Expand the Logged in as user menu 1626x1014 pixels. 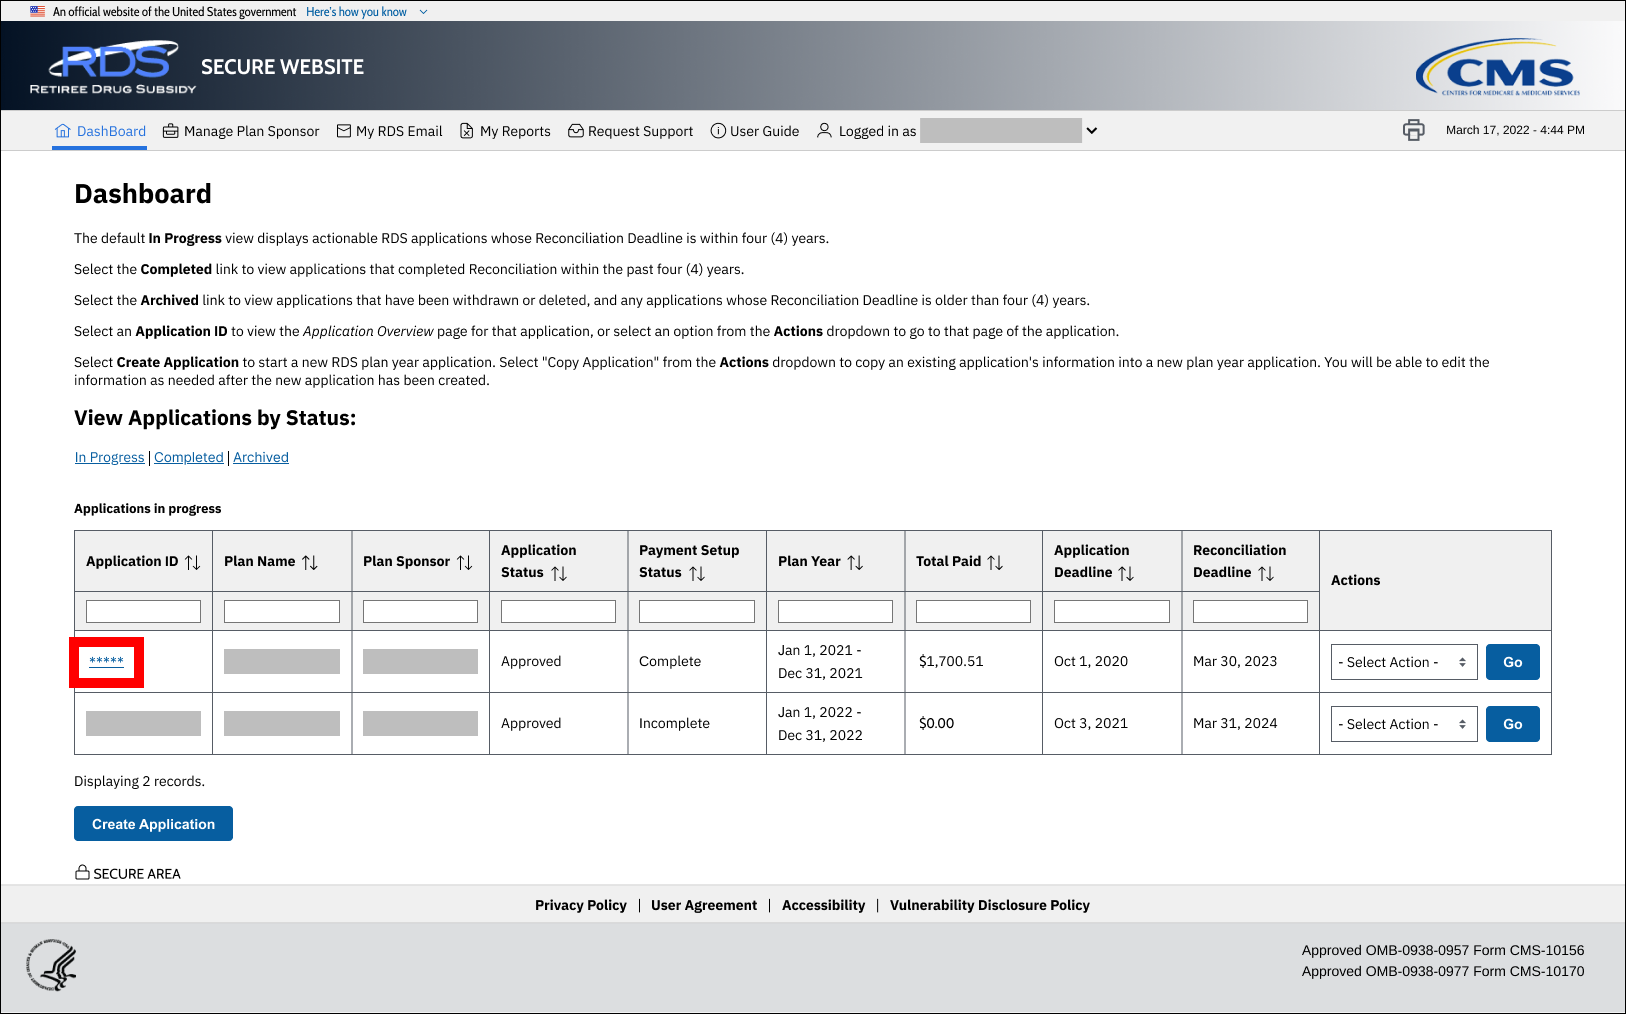[x=1092, y=131]
